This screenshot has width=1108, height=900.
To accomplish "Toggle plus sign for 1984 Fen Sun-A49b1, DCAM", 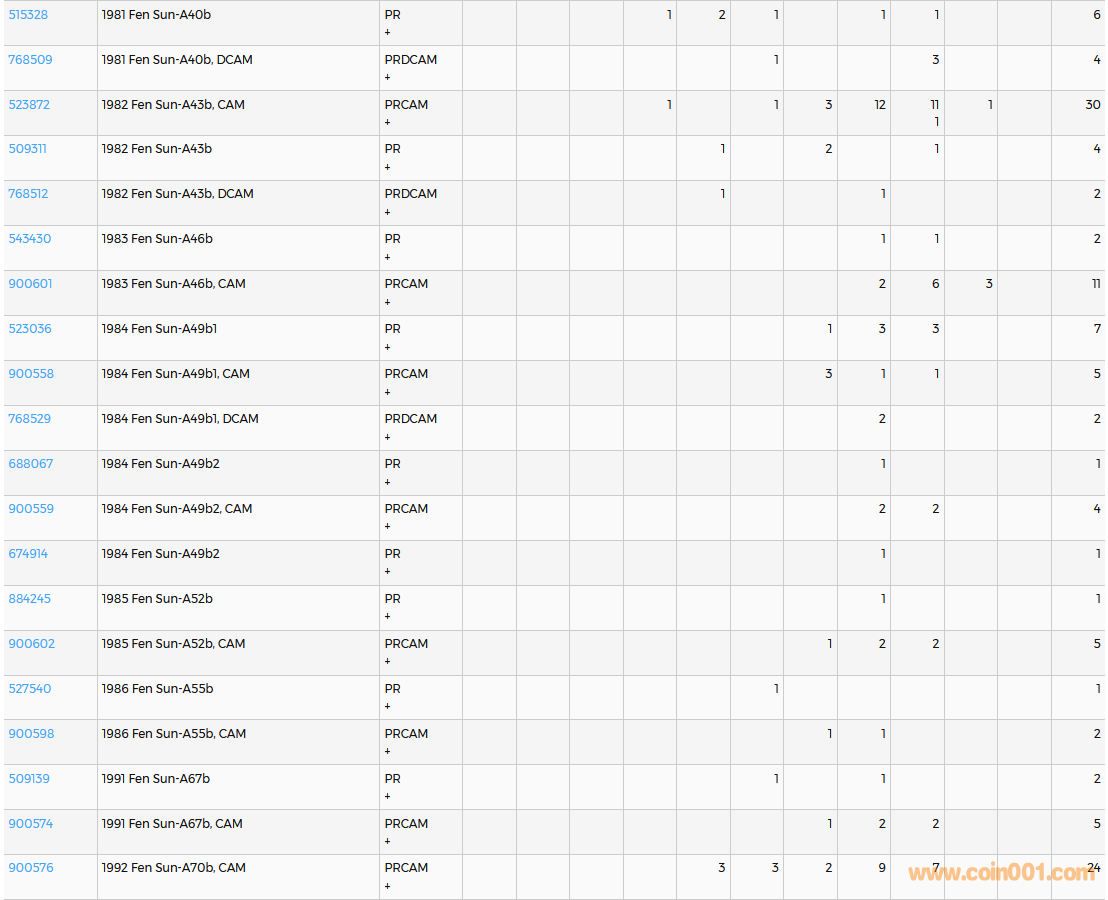I will pyautogui.click(x=388, y=437).
